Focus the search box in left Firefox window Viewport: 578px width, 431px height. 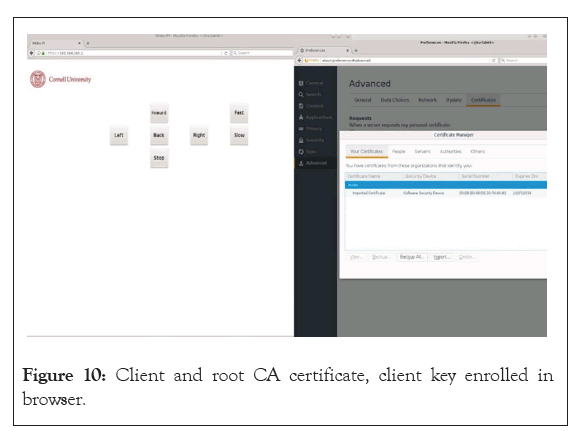[262, 53]
